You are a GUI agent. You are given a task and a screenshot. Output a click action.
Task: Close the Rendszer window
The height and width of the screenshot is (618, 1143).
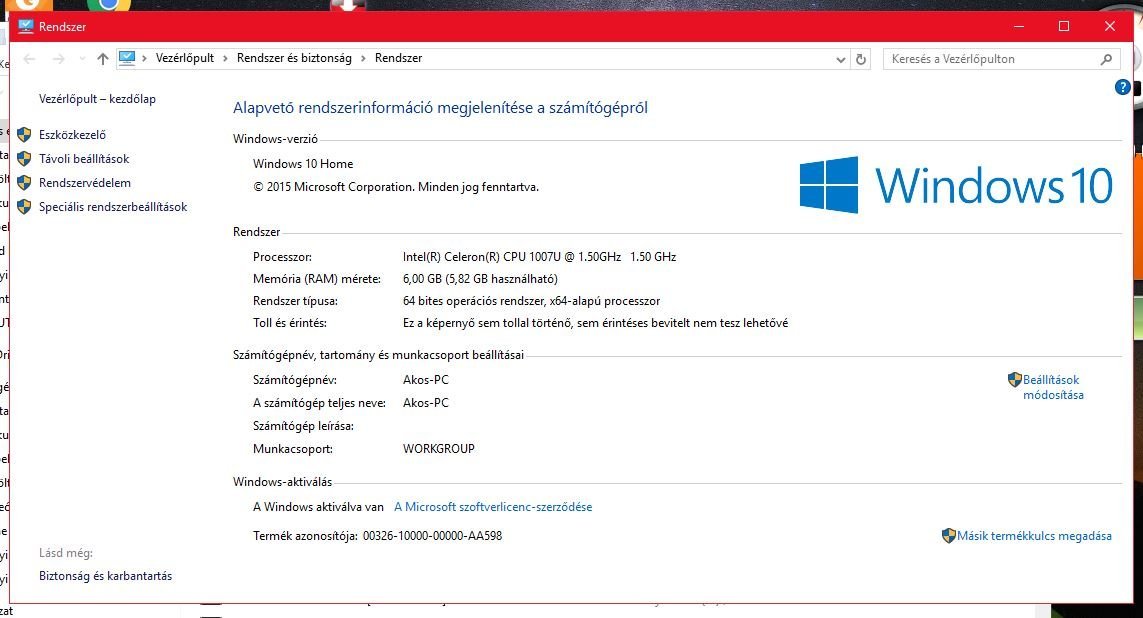pyautogui.click(x=1109, y=26)
